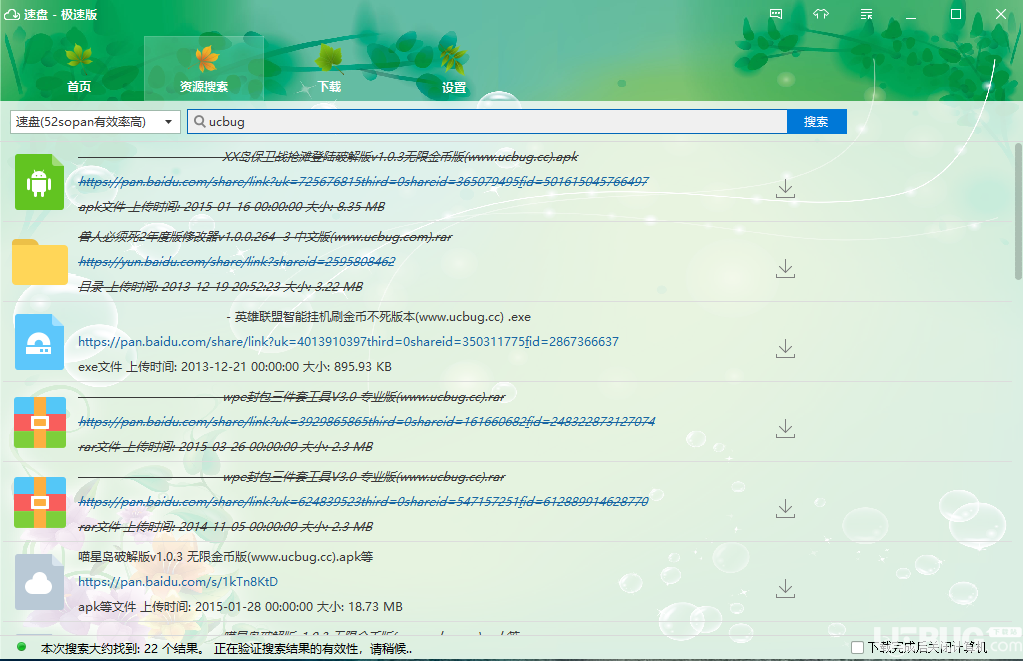1023x661 pixels.
Task: Click details text 大小: 18.73 MB
Action: pos(359,607)
